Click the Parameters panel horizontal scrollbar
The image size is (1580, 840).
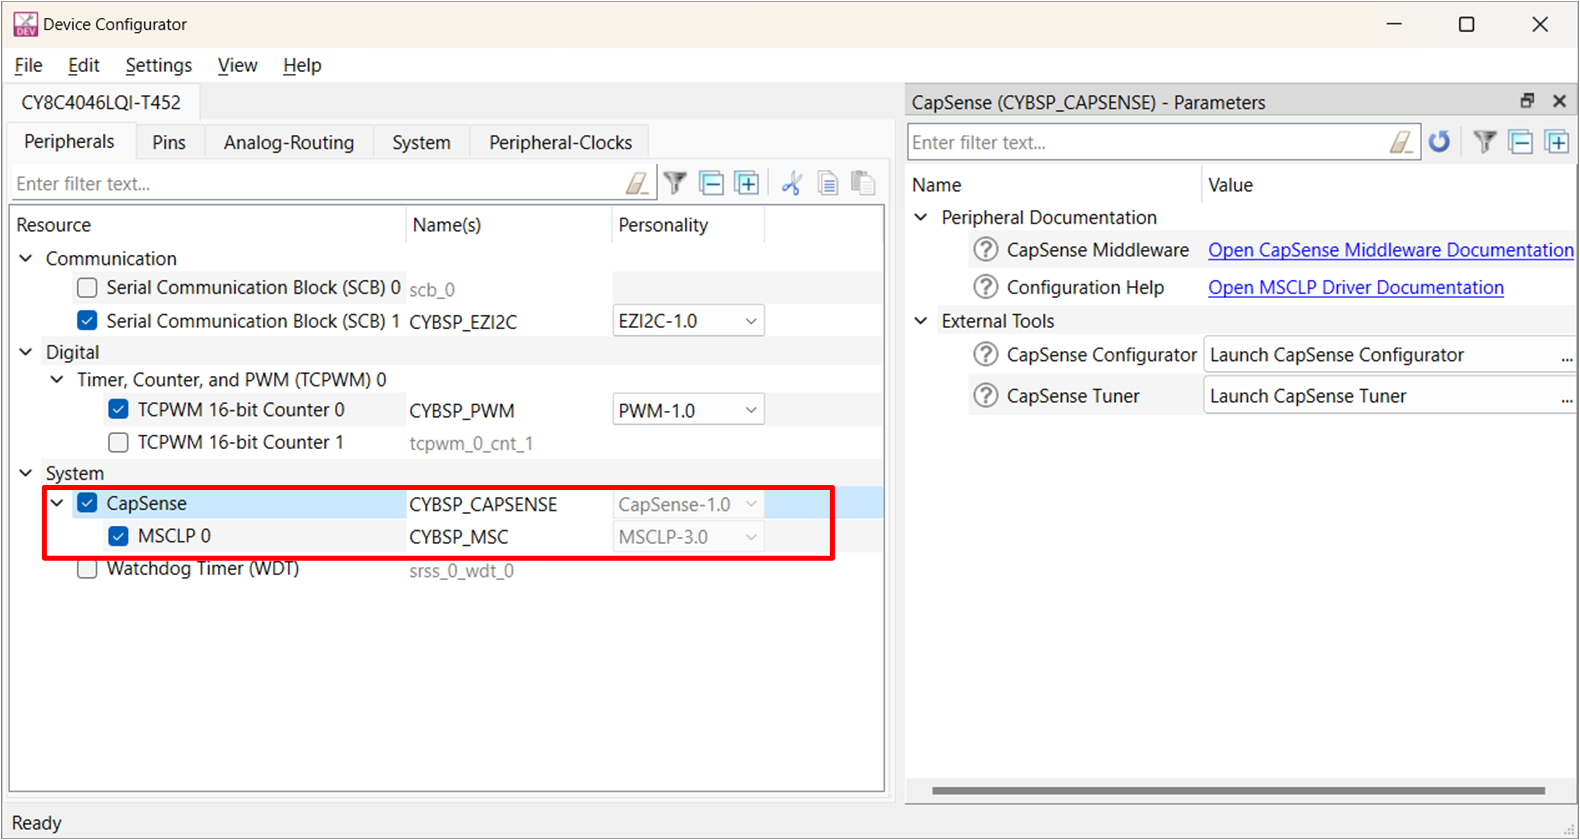1238,790
